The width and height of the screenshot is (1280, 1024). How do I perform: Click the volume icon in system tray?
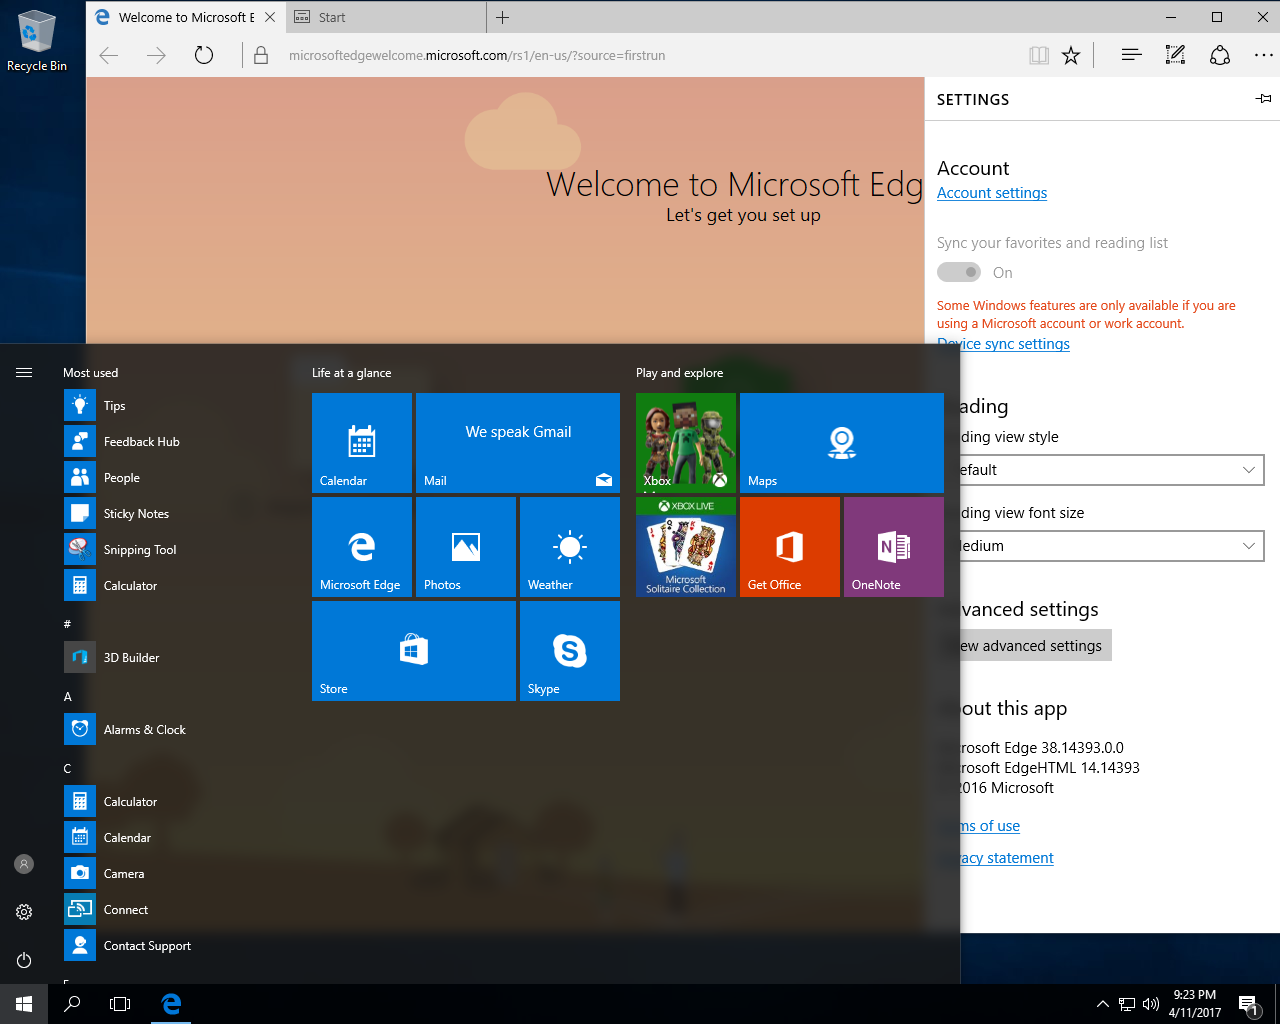pos(1151,1004)
